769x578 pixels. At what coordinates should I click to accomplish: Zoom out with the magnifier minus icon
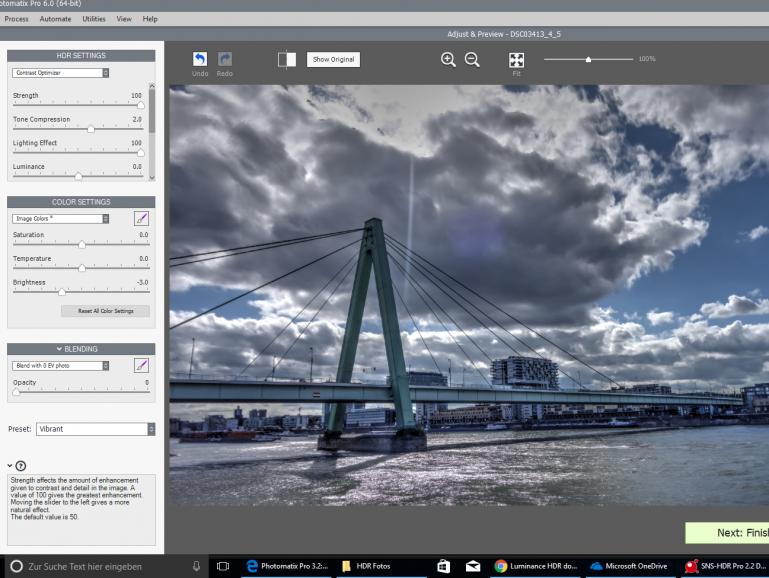click(472, 60)
